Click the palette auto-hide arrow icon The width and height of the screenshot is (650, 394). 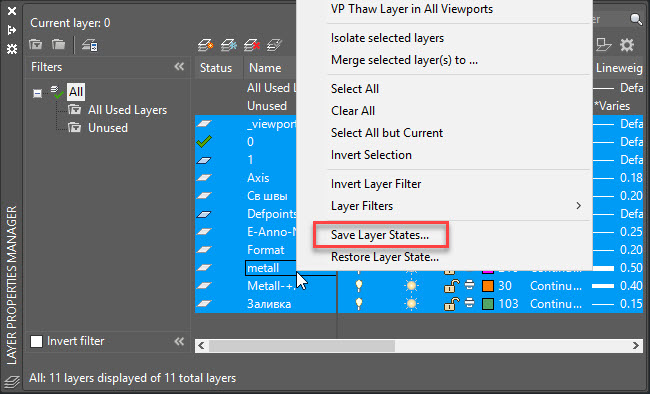12,30
